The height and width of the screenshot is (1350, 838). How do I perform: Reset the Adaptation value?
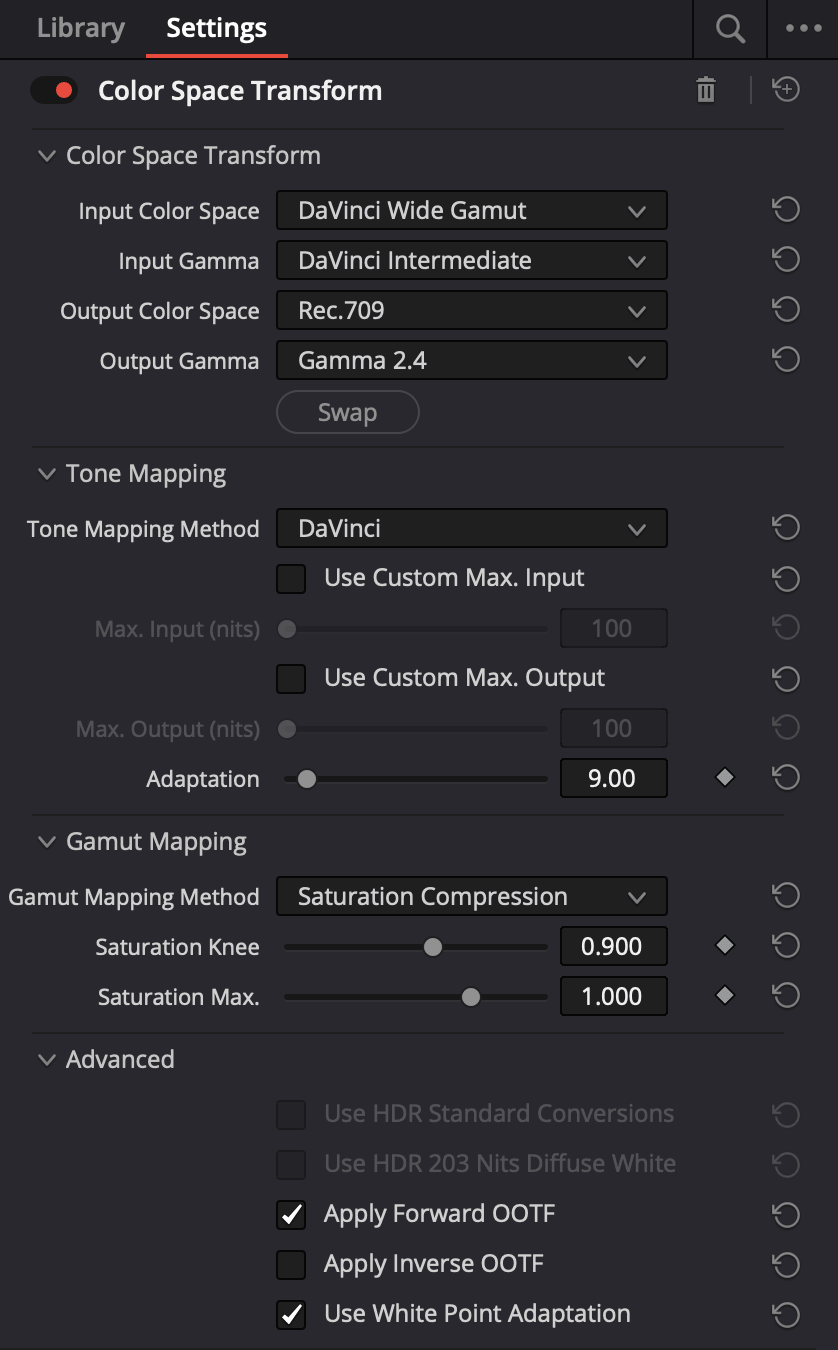[786, 778]
